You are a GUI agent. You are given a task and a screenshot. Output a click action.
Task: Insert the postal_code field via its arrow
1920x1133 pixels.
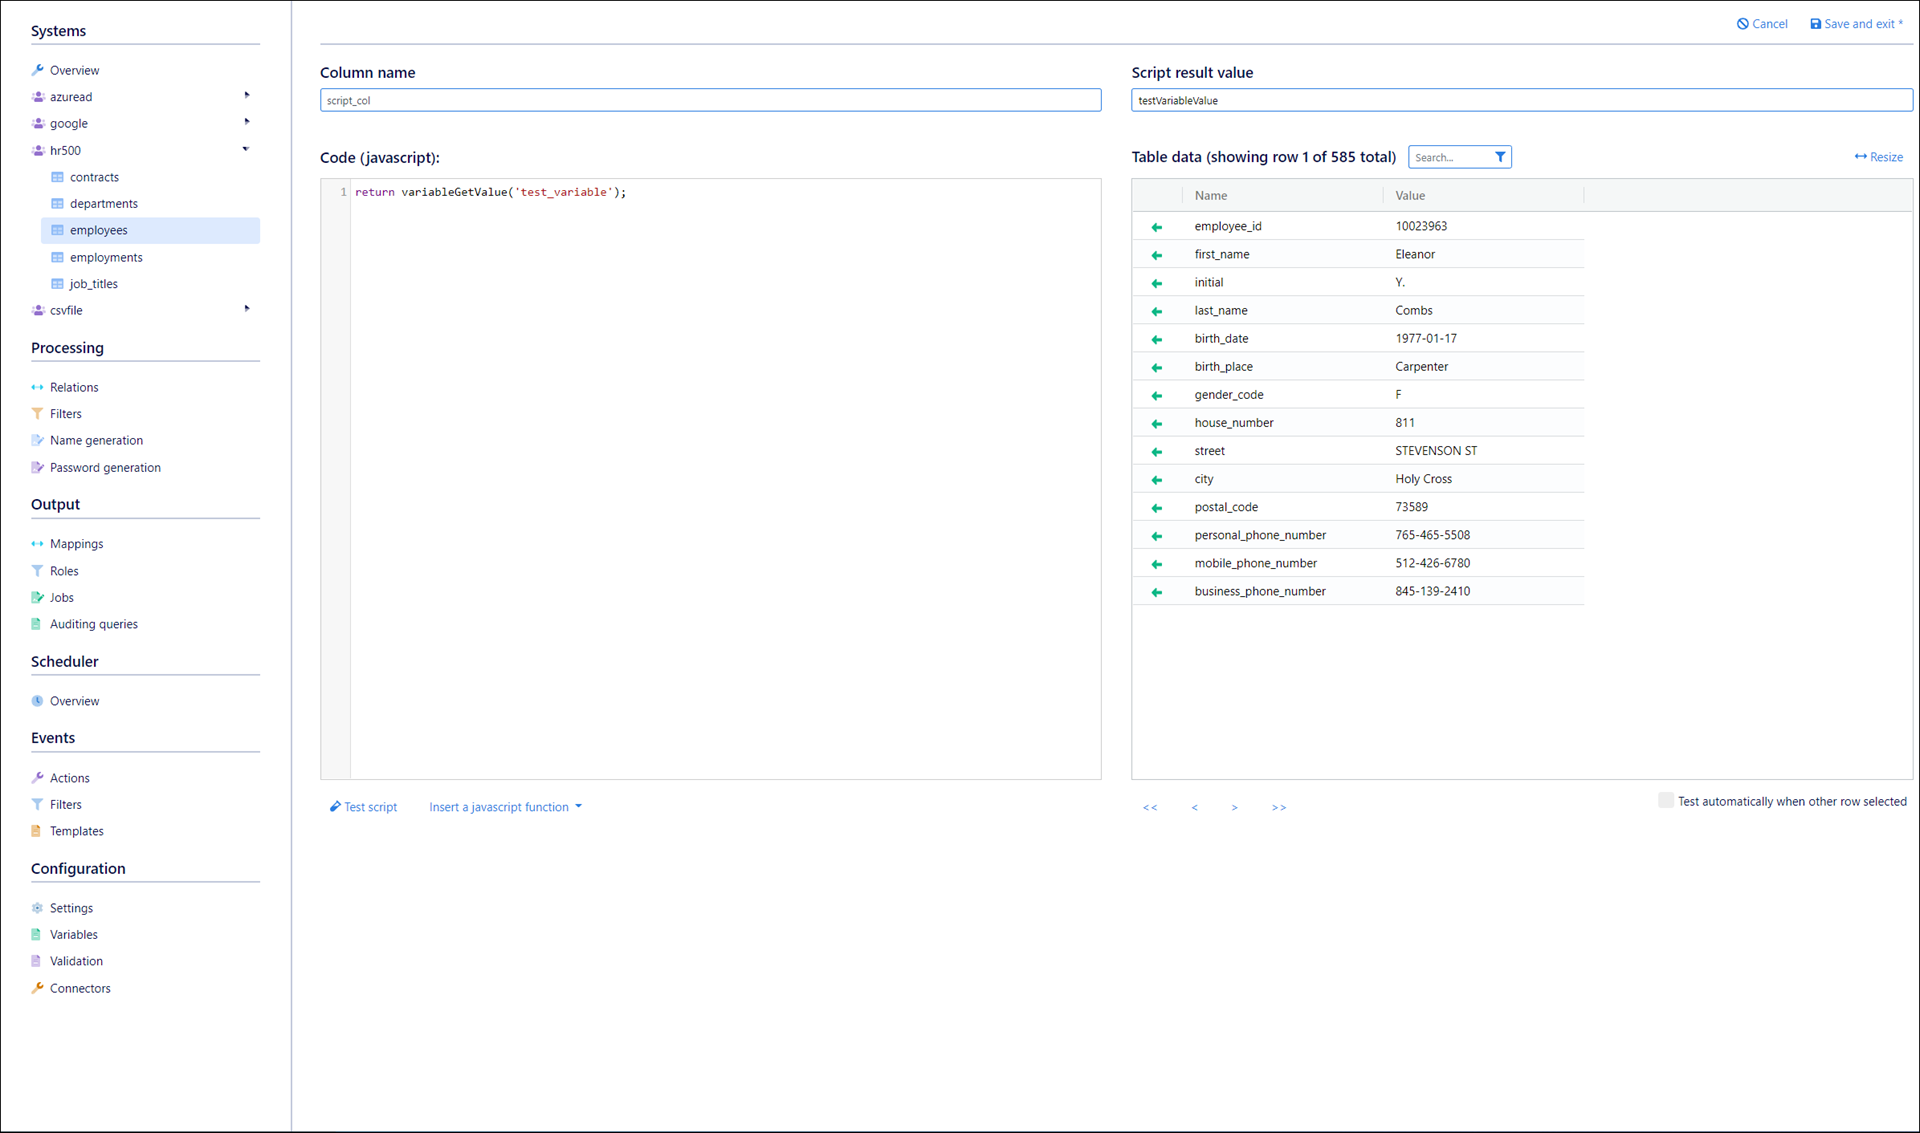pyautogui.click(x=1157, y=508)
